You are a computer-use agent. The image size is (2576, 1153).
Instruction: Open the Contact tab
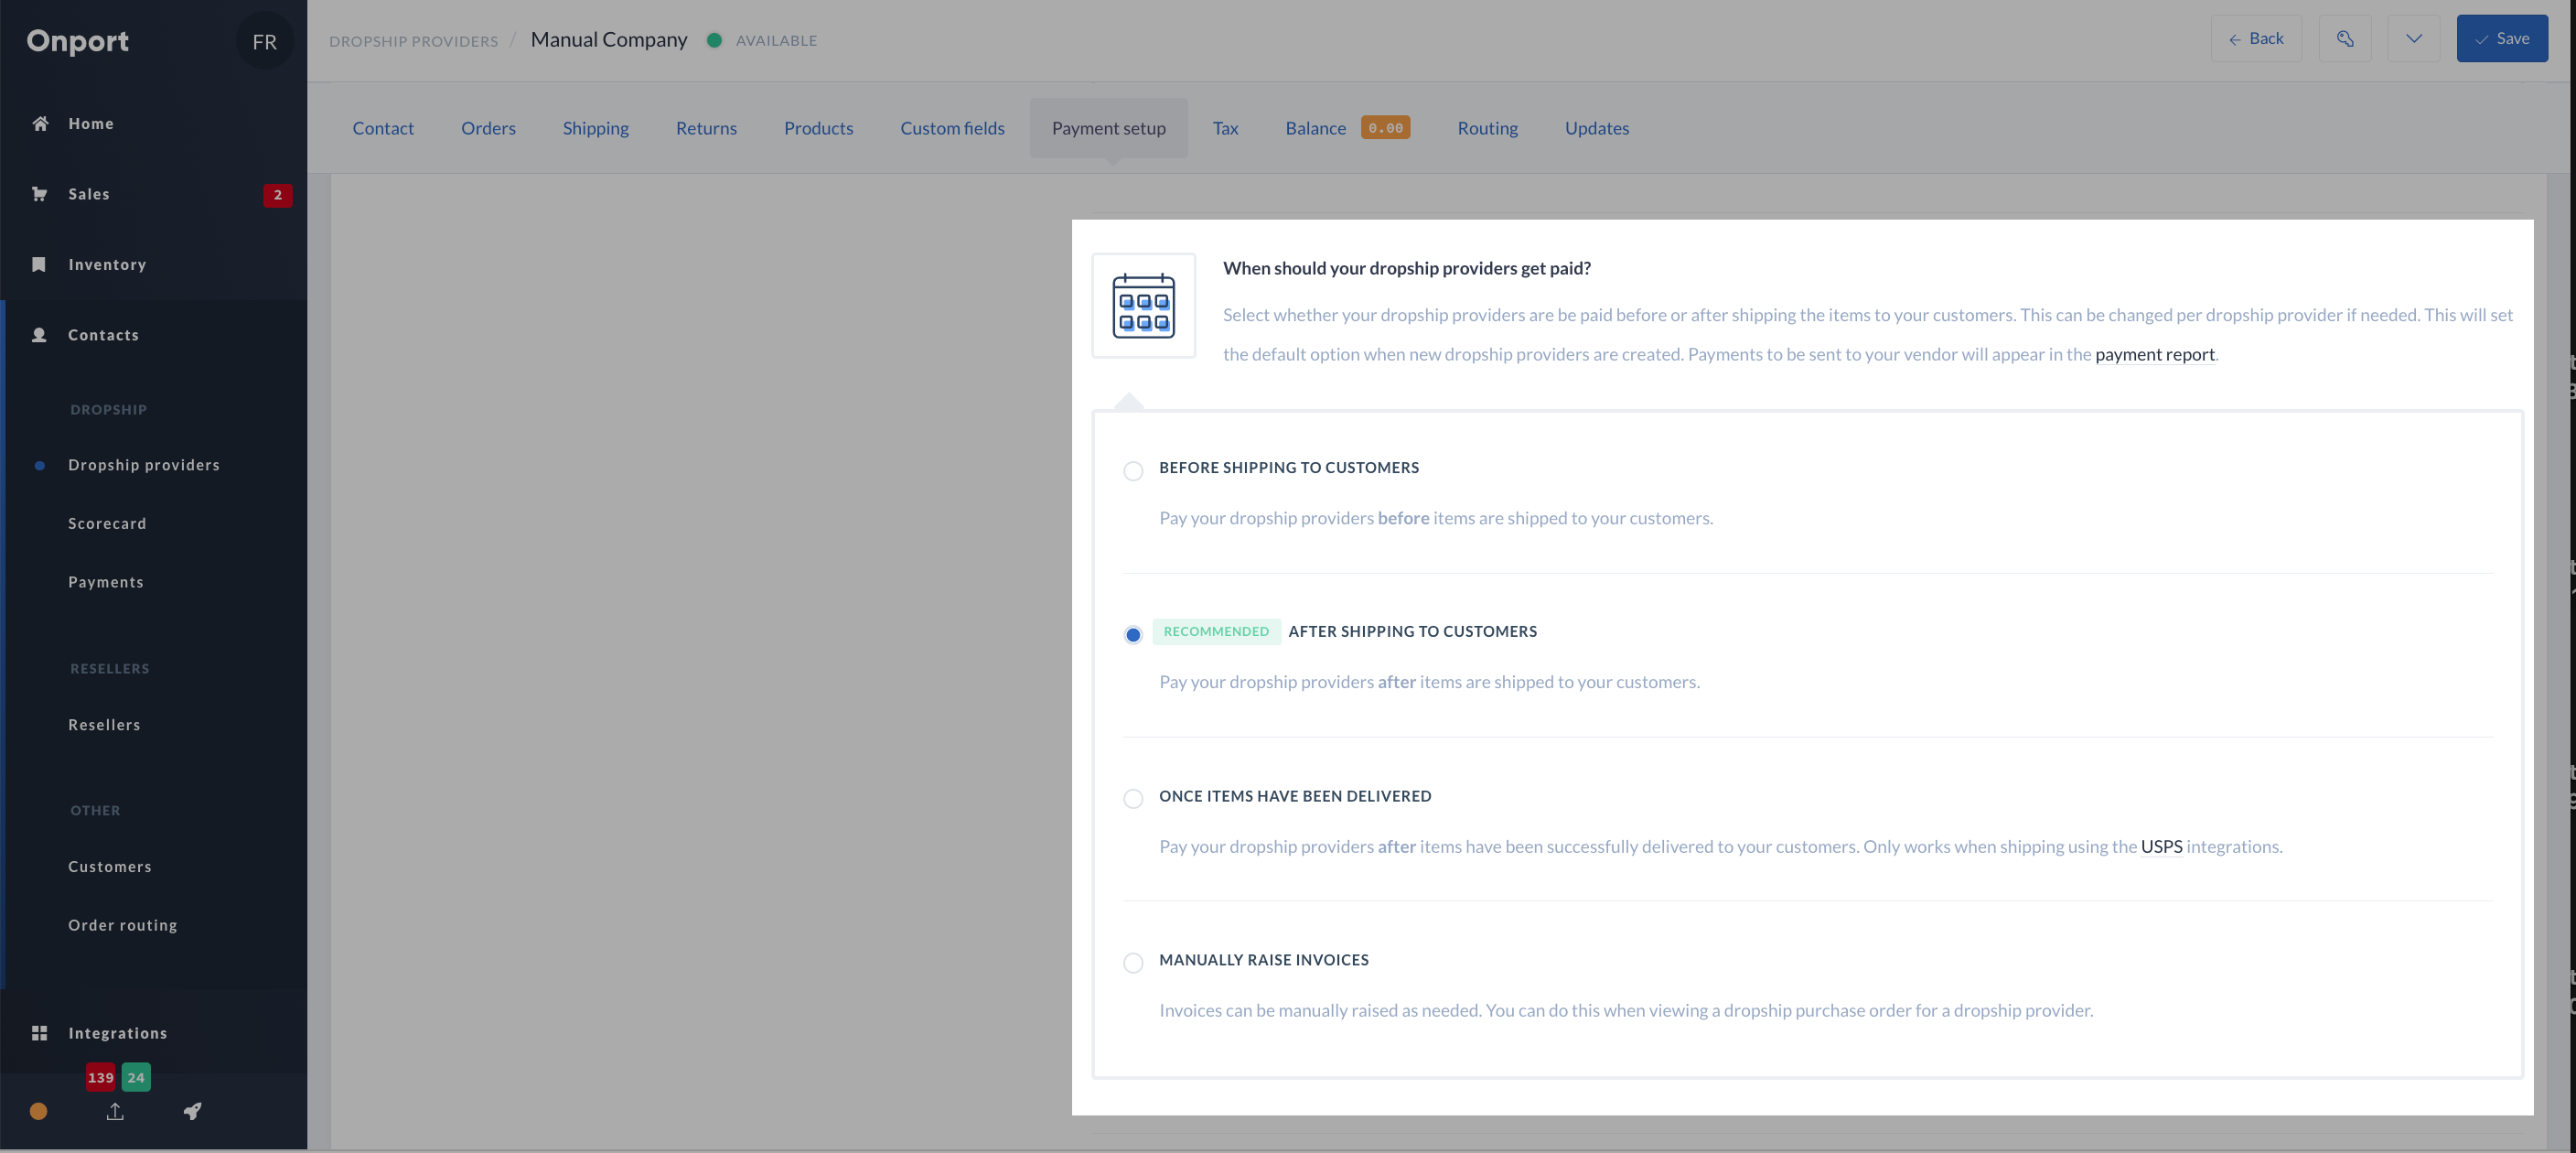(383, 128)
